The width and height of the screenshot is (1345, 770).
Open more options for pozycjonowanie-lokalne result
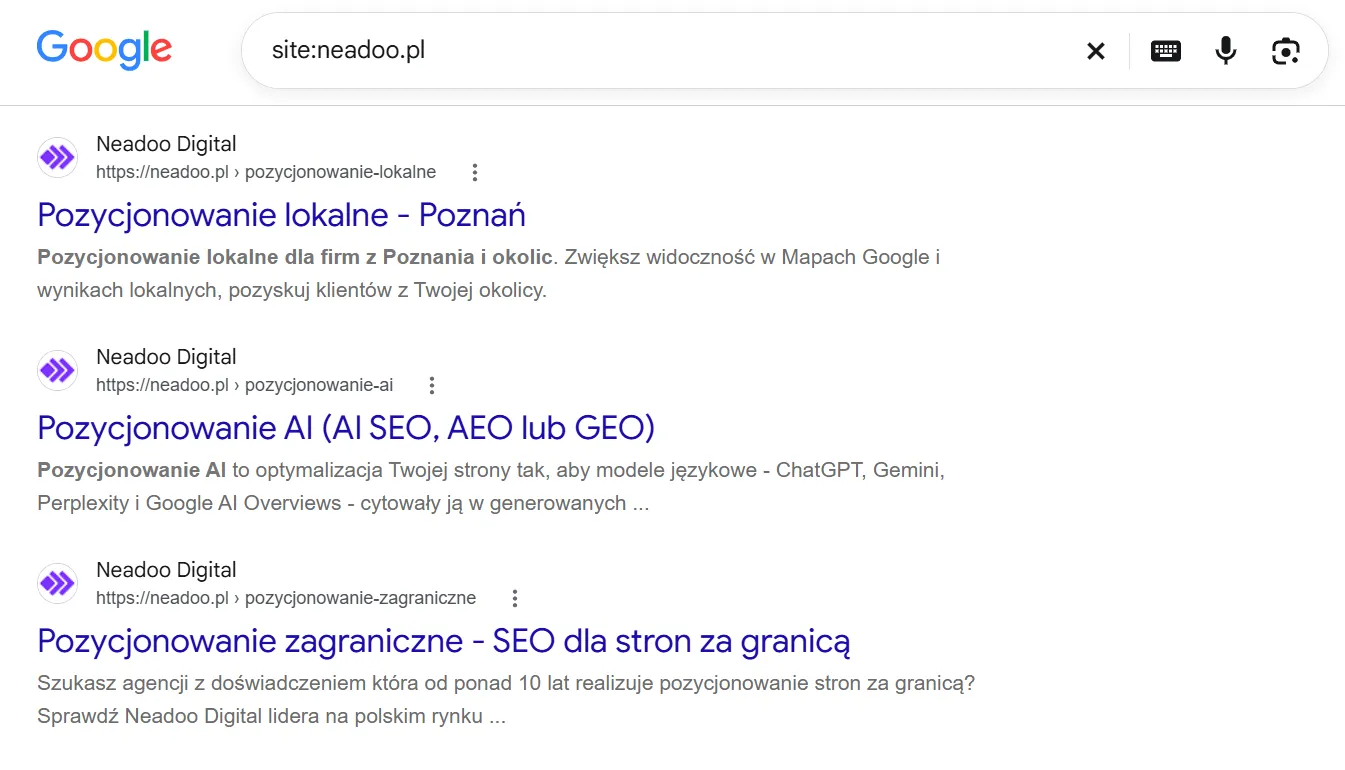[475, 172]
